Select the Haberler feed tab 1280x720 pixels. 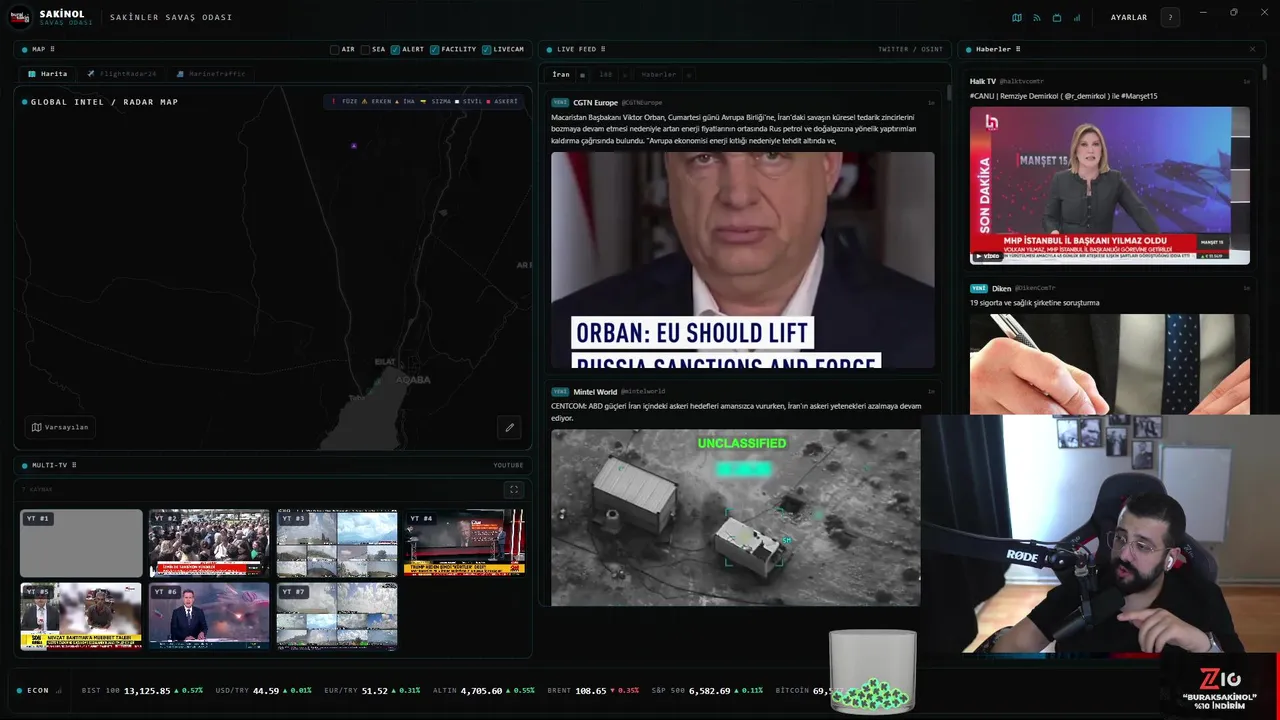659,74
